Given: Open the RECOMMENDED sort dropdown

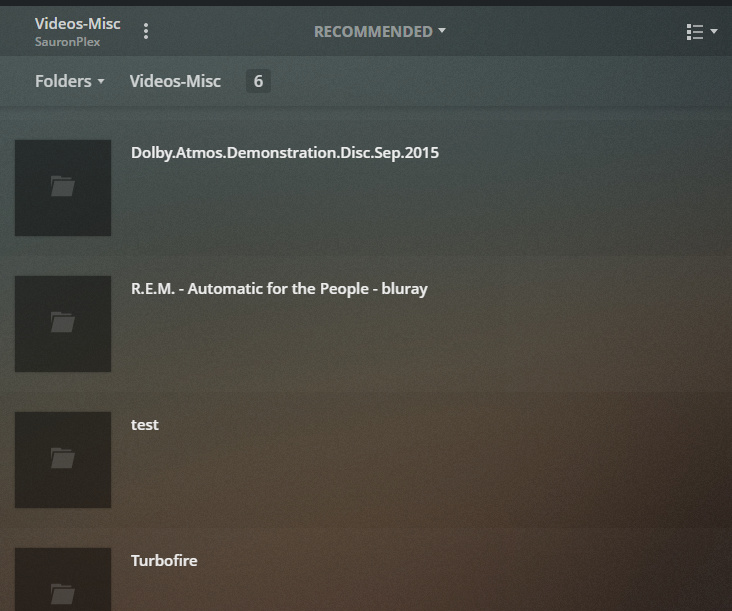Looking at the screenshot, I should 380,31.
